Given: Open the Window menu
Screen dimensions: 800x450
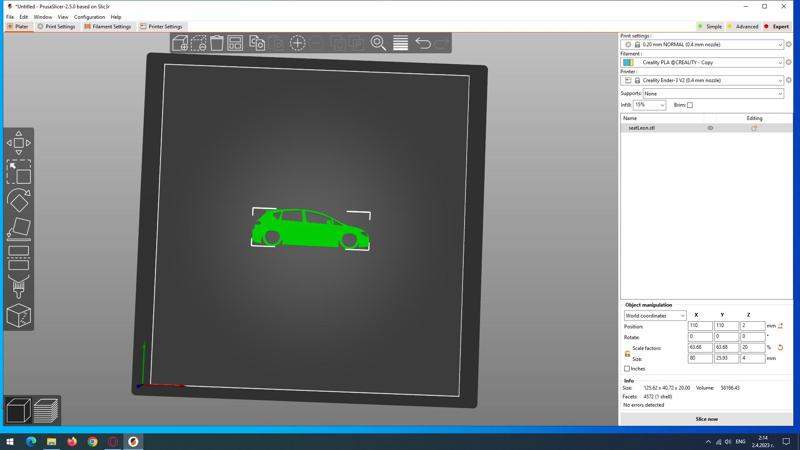Looking at the screenshot, I should click(x=43, y=17).
